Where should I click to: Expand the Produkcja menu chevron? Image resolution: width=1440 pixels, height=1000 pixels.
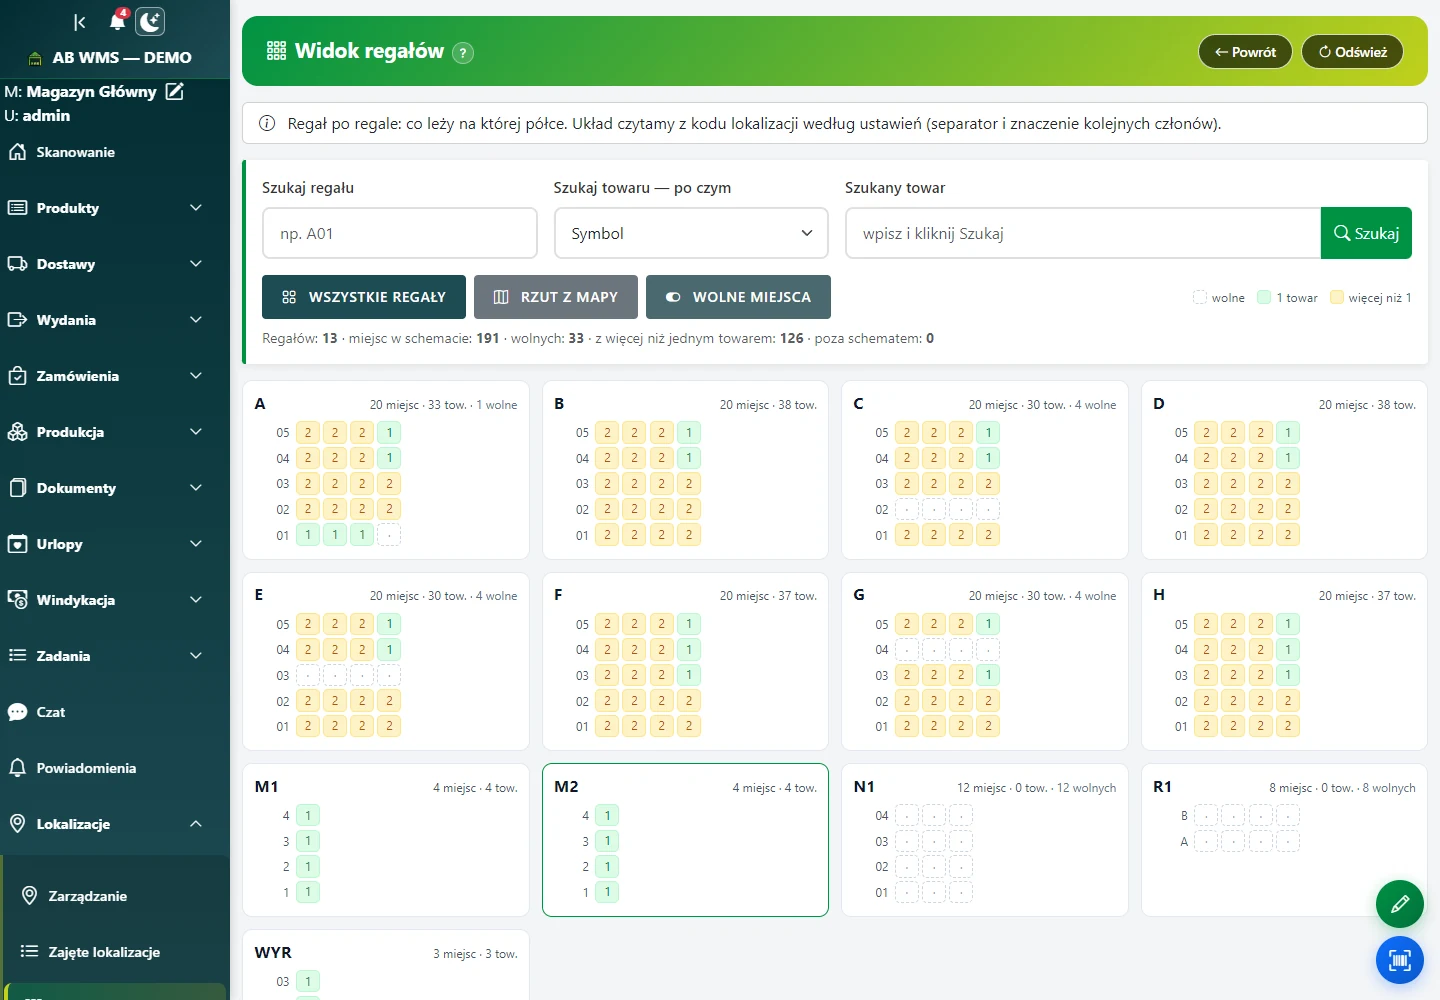[196, 432]
